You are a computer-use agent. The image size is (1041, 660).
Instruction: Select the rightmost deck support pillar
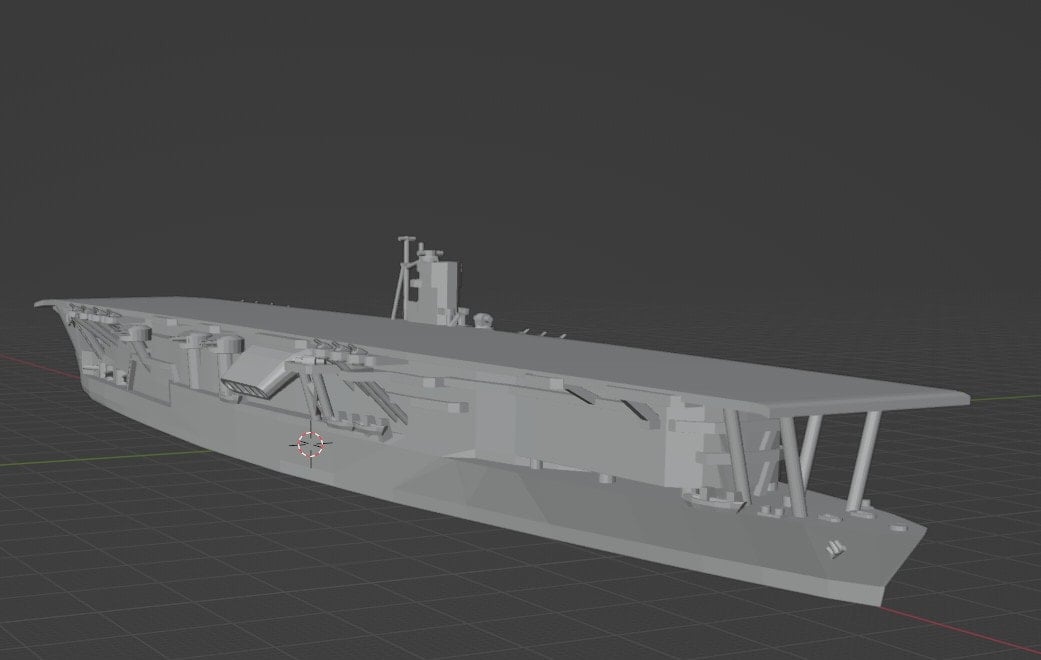coord(864,462)
